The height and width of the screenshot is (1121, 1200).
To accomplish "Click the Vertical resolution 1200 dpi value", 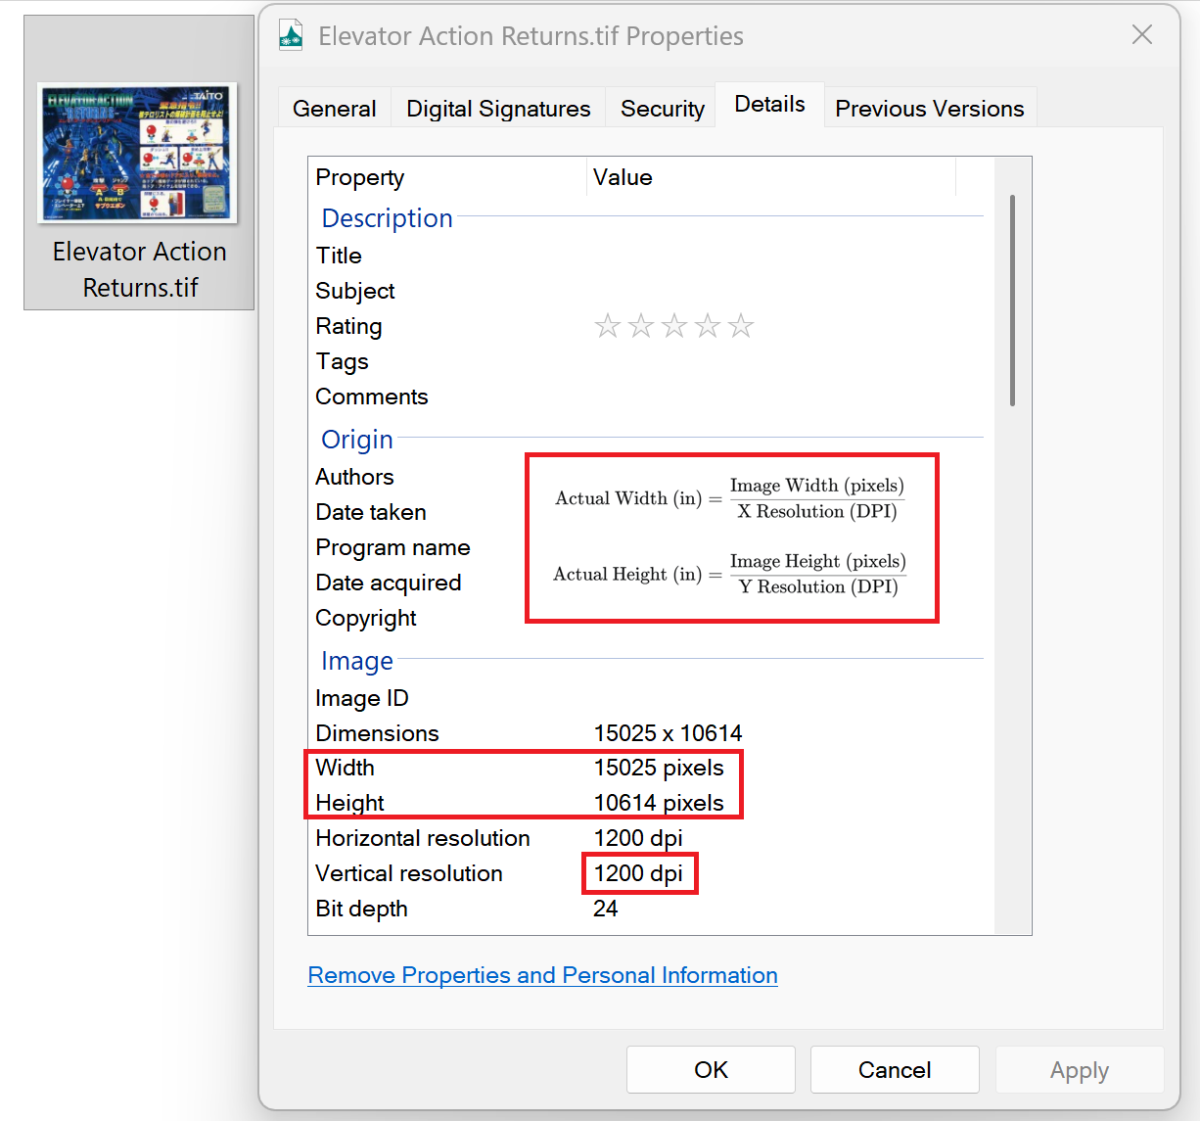I will click(x=638, y=873).
